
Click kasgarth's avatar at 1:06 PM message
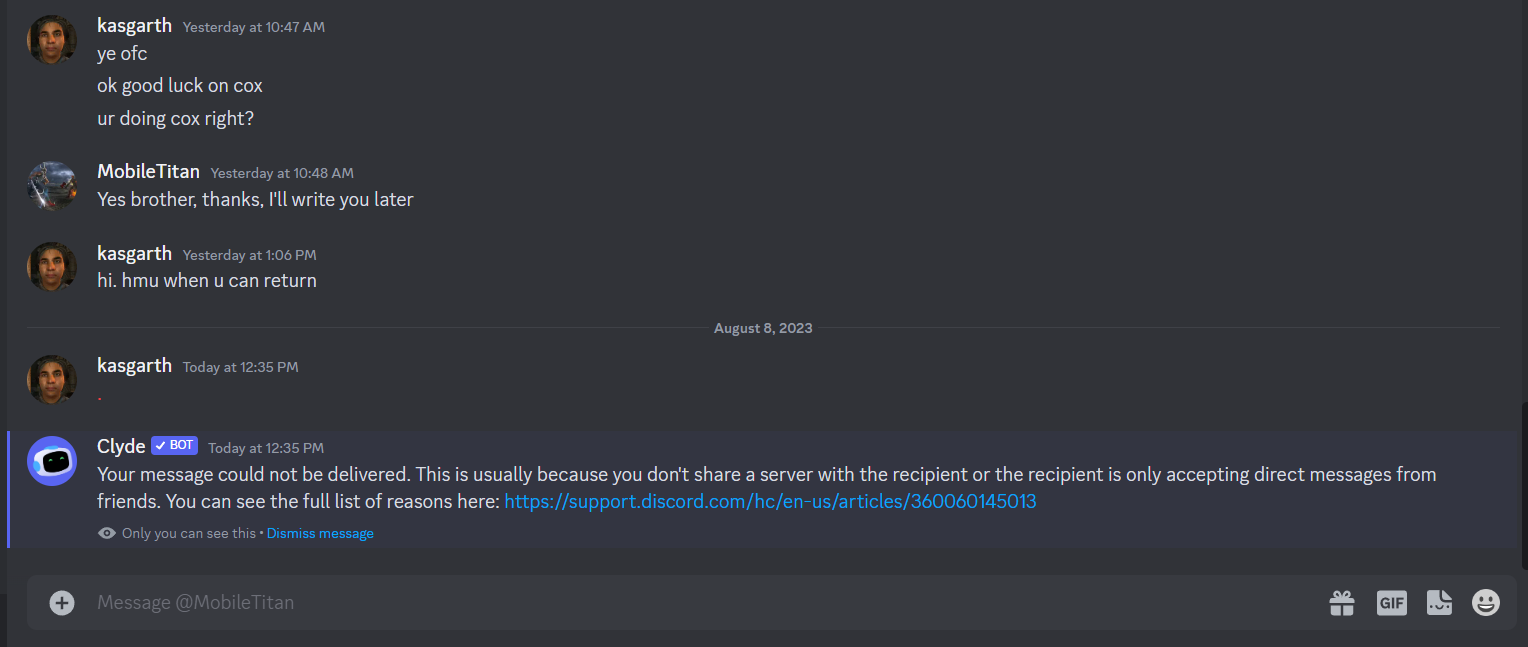pos(52,267)
